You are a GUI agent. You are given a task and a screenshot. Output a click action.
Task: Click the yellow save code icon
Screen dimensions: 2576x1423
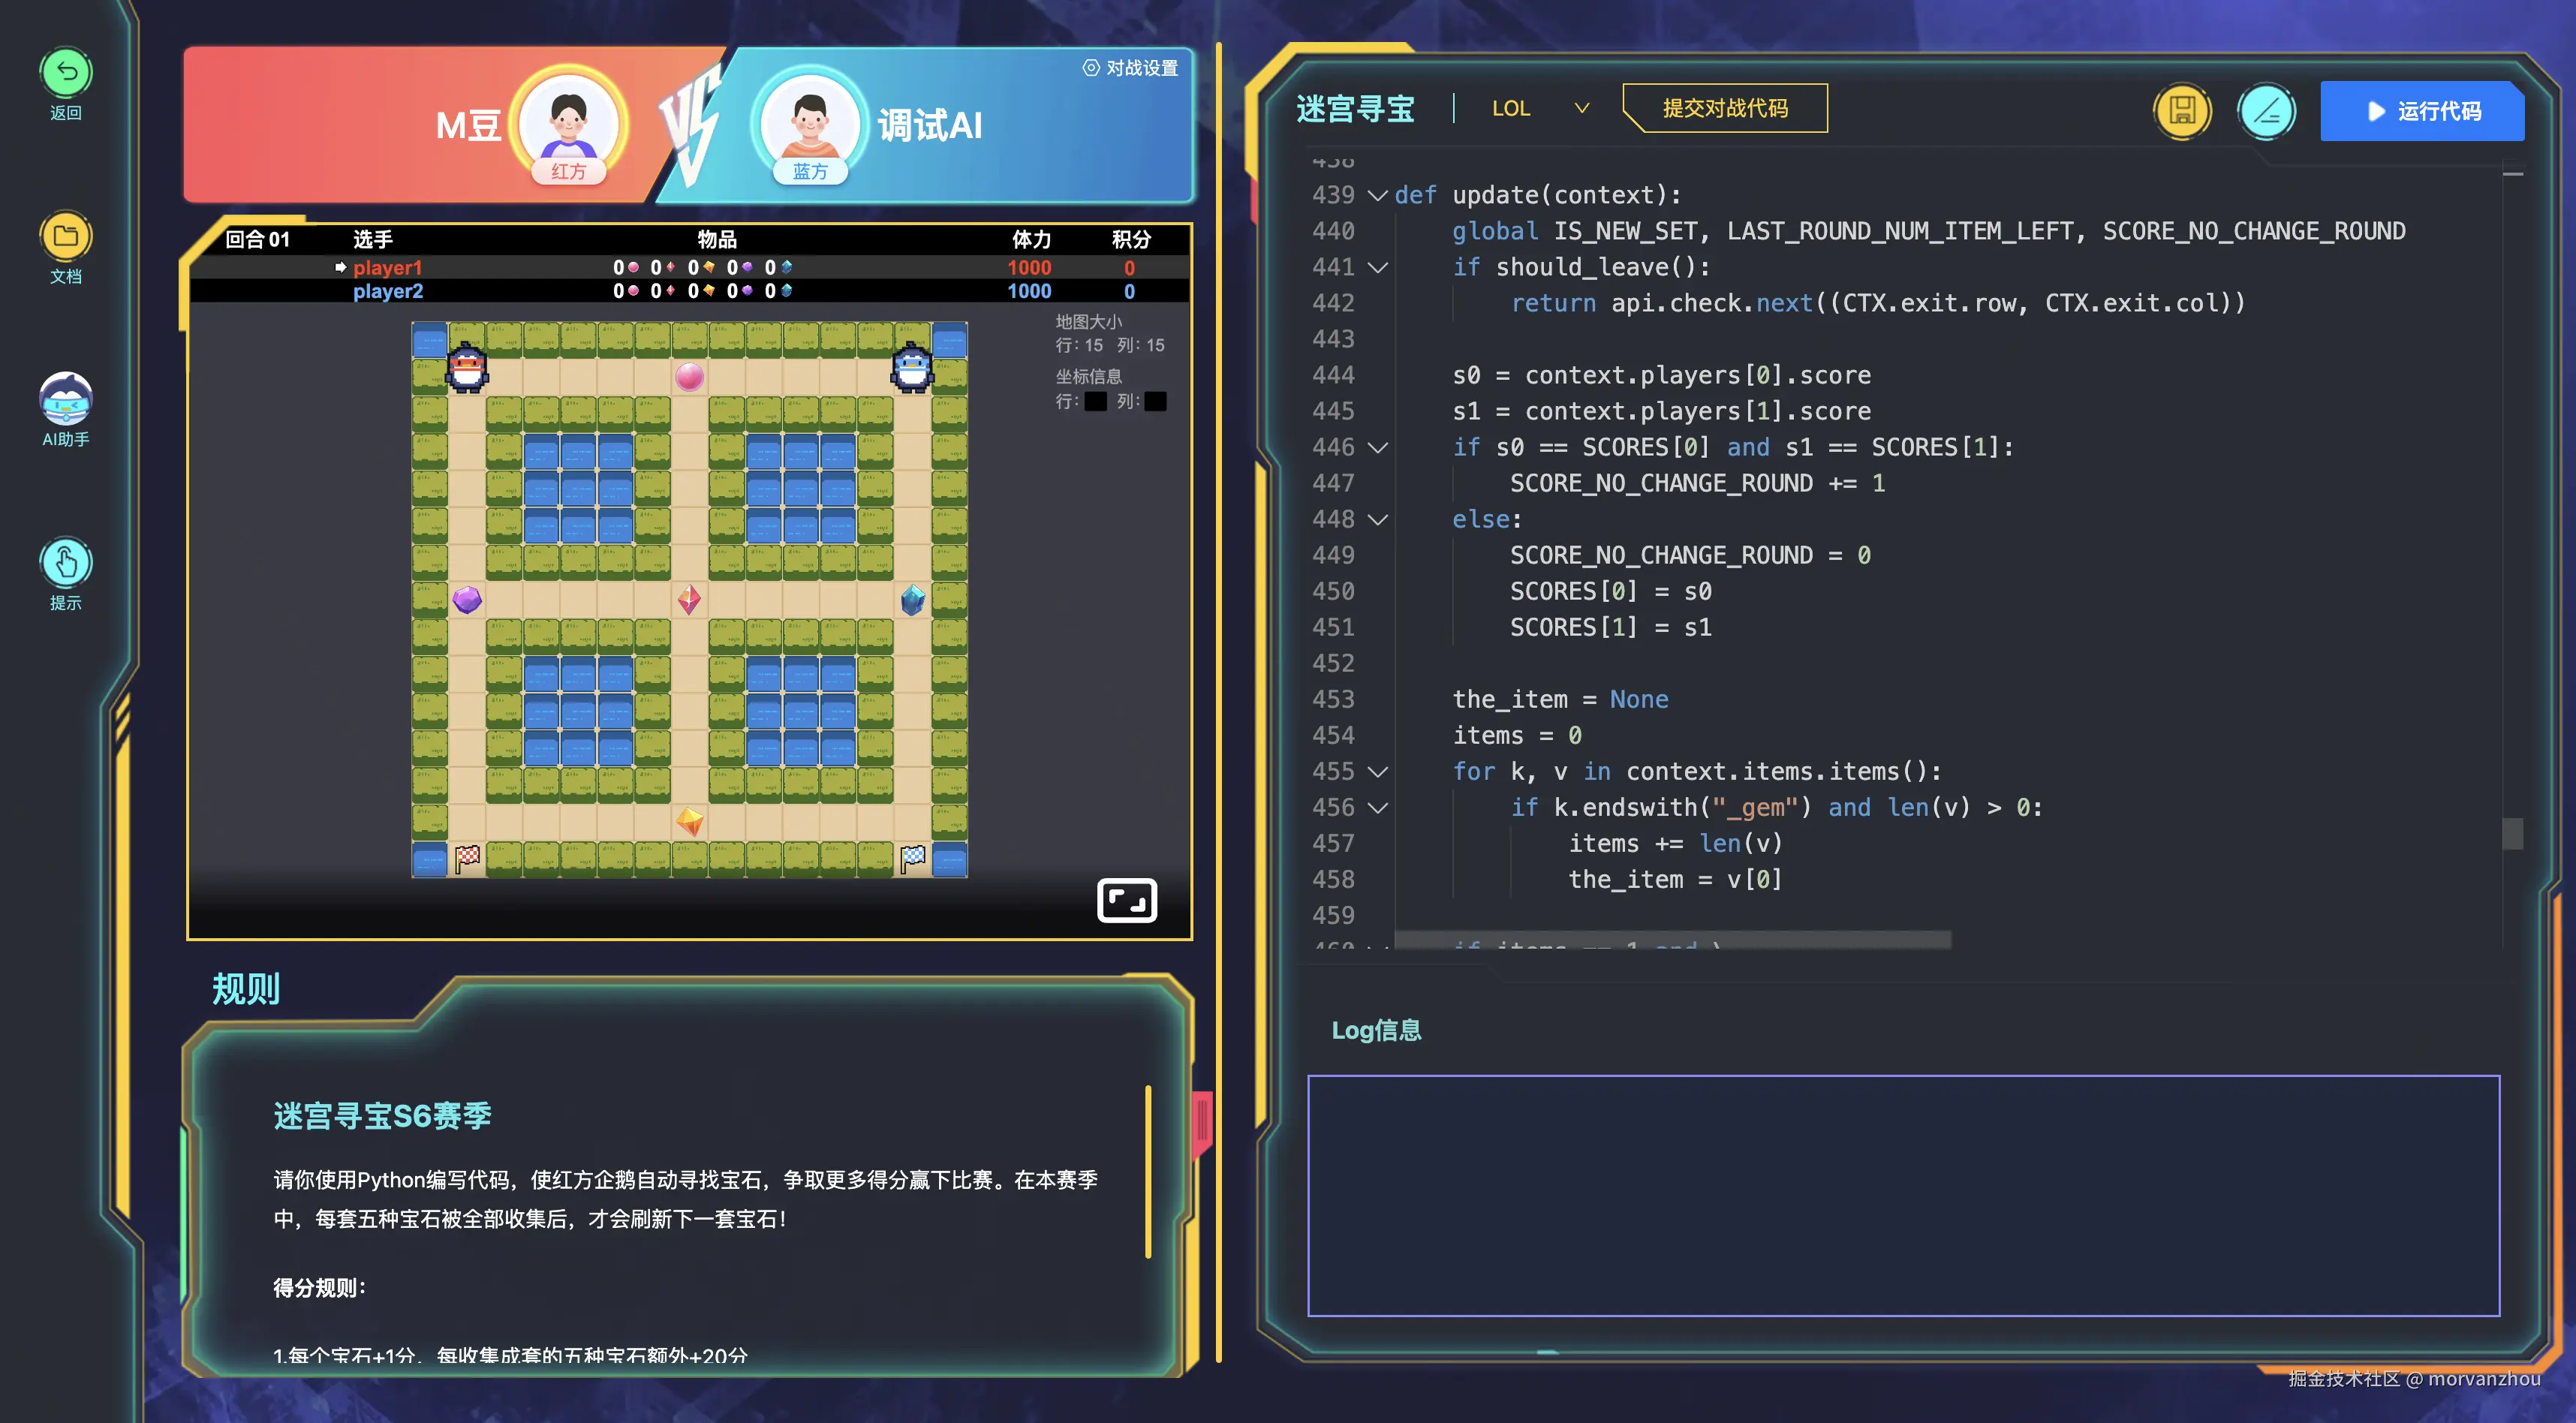coord(2182,111)
